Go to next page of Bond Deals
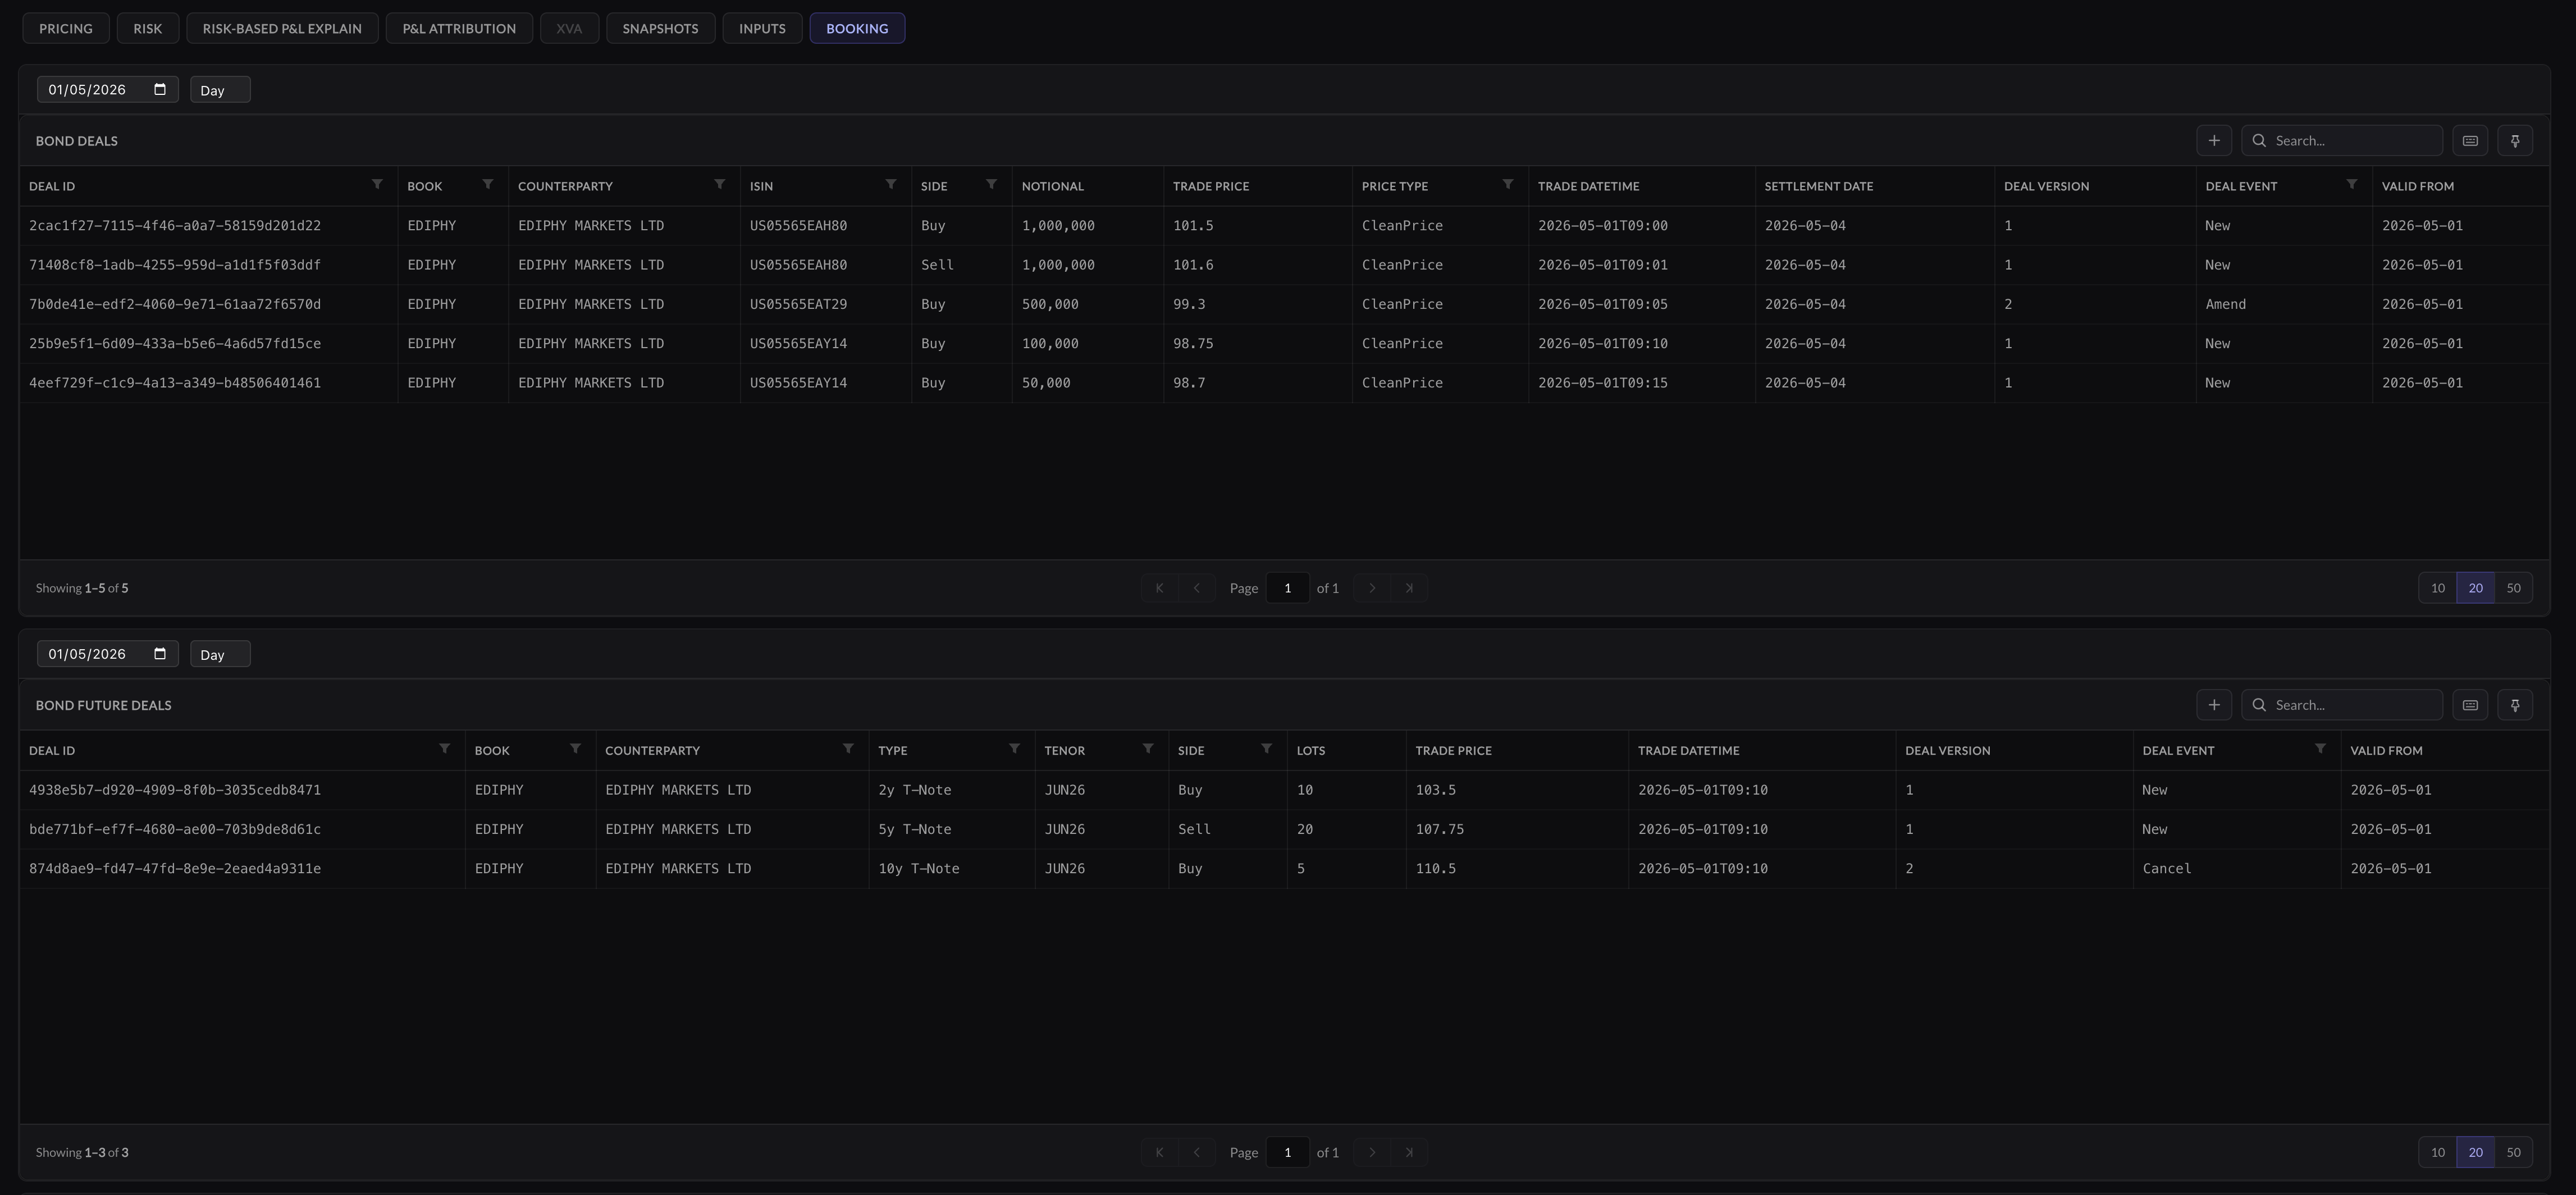2576x1195 pixels. pyautogui.click(x=1372, y=588)
